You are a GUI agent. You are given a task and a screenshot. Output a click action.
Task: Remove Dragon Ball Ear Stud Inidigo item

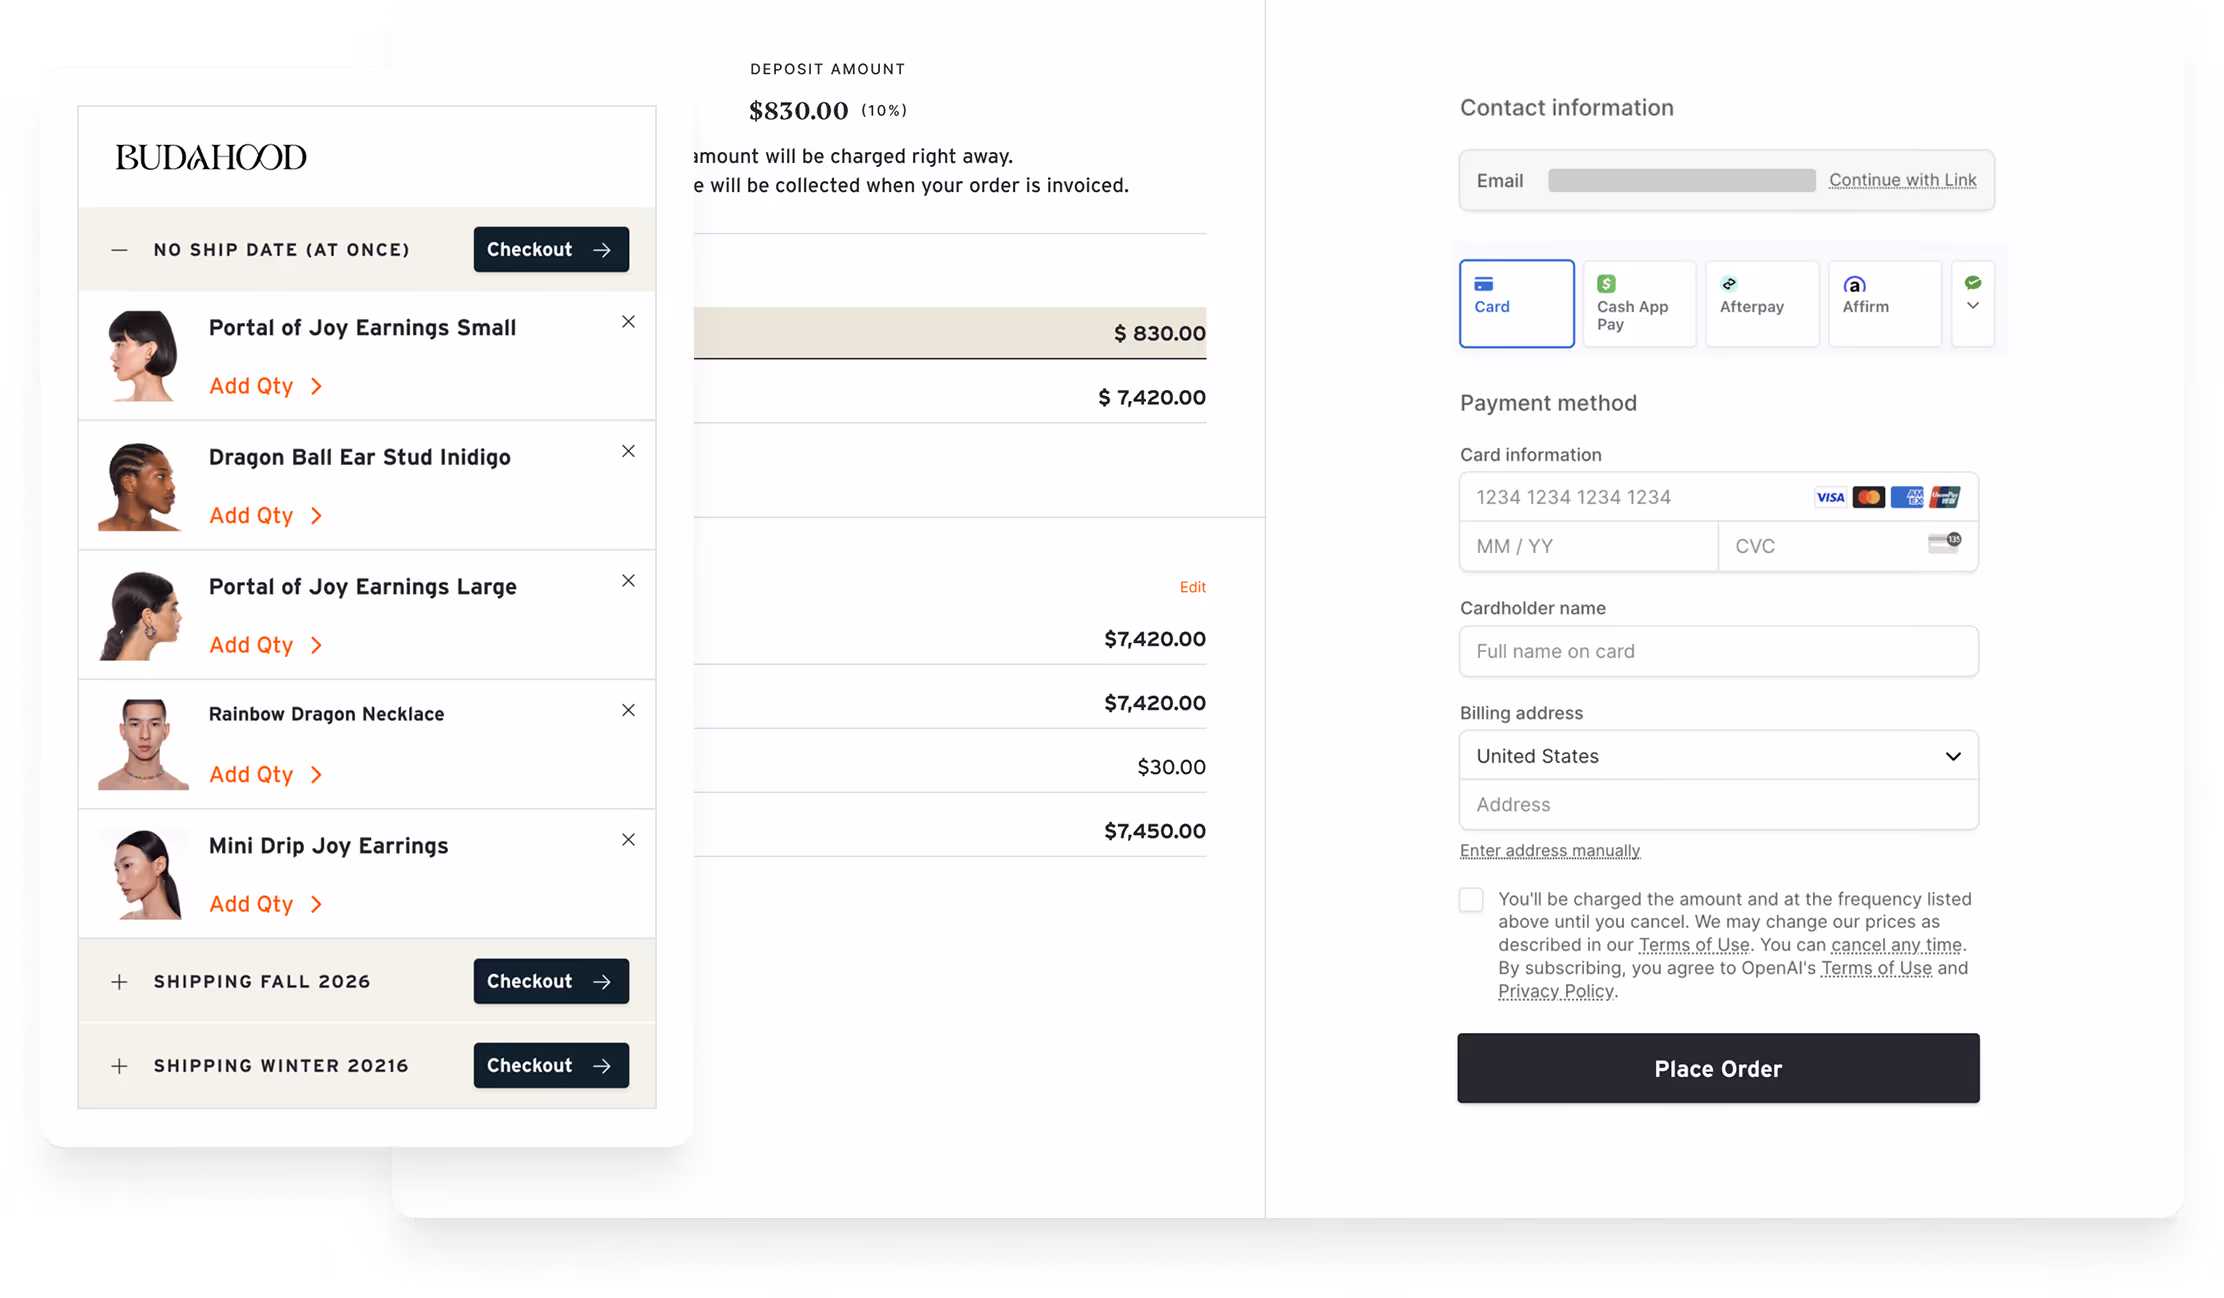[x=628, y=451]
